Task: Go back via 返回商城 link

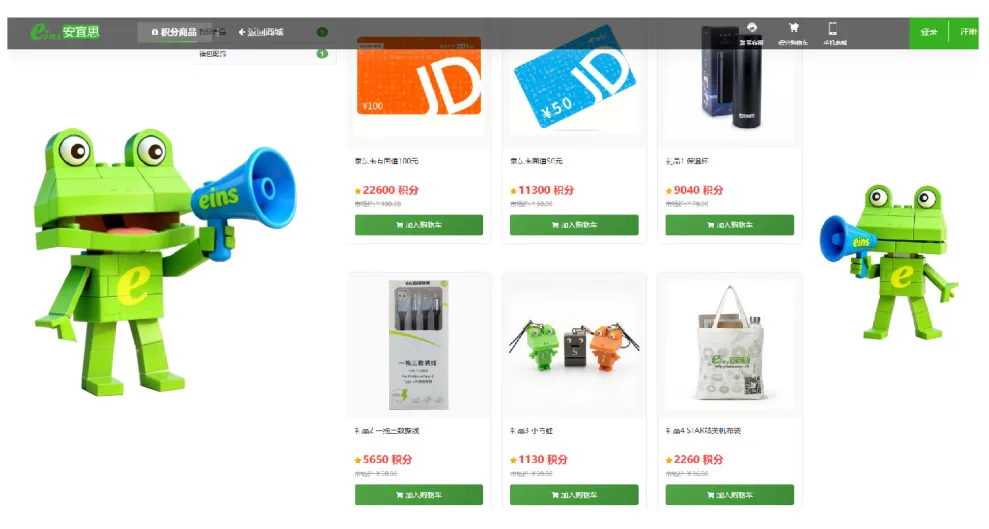Action: pyautogui.click(x=260, y=32)
